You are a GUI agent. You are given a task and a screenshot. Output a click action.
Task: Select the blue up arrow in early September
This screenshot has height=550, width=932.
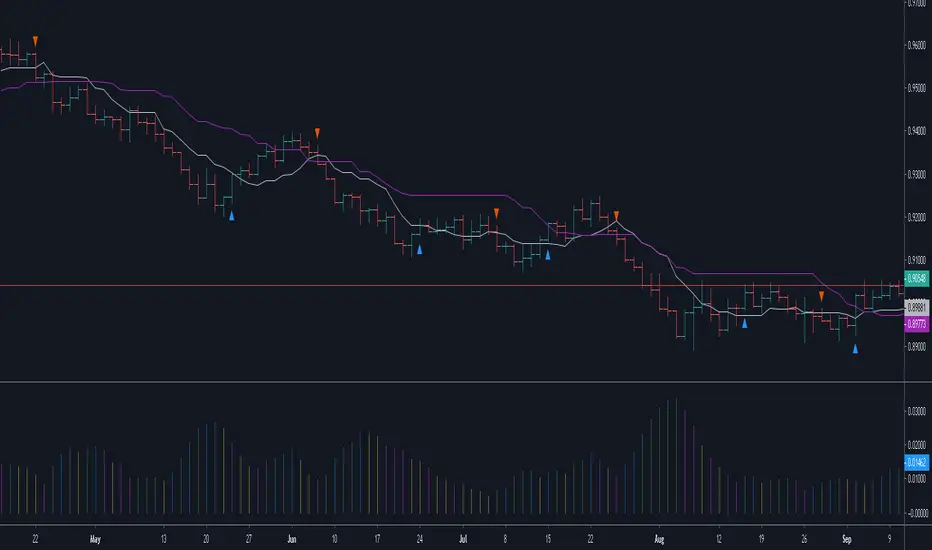tap(855, 348)
